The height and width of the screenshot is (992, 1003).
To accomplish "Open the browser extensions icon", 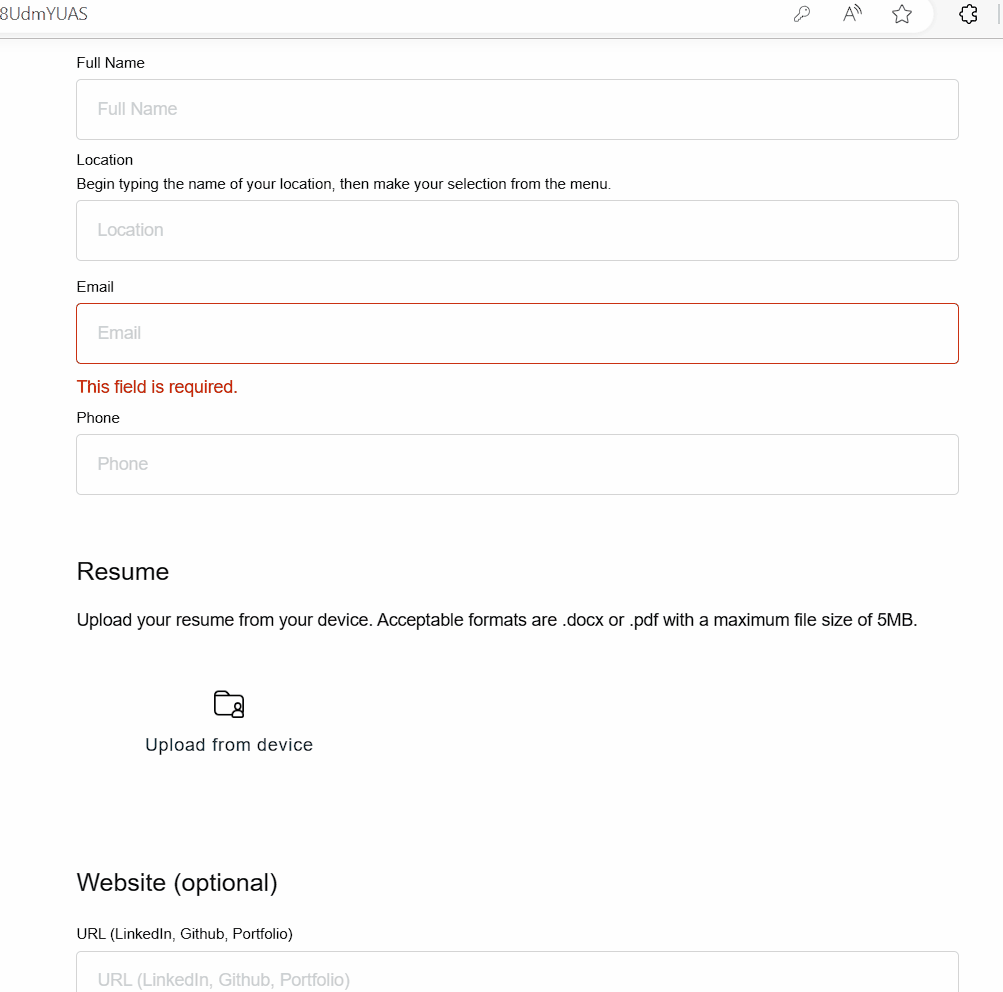I will pyautogui.click(x=967, y=14).
